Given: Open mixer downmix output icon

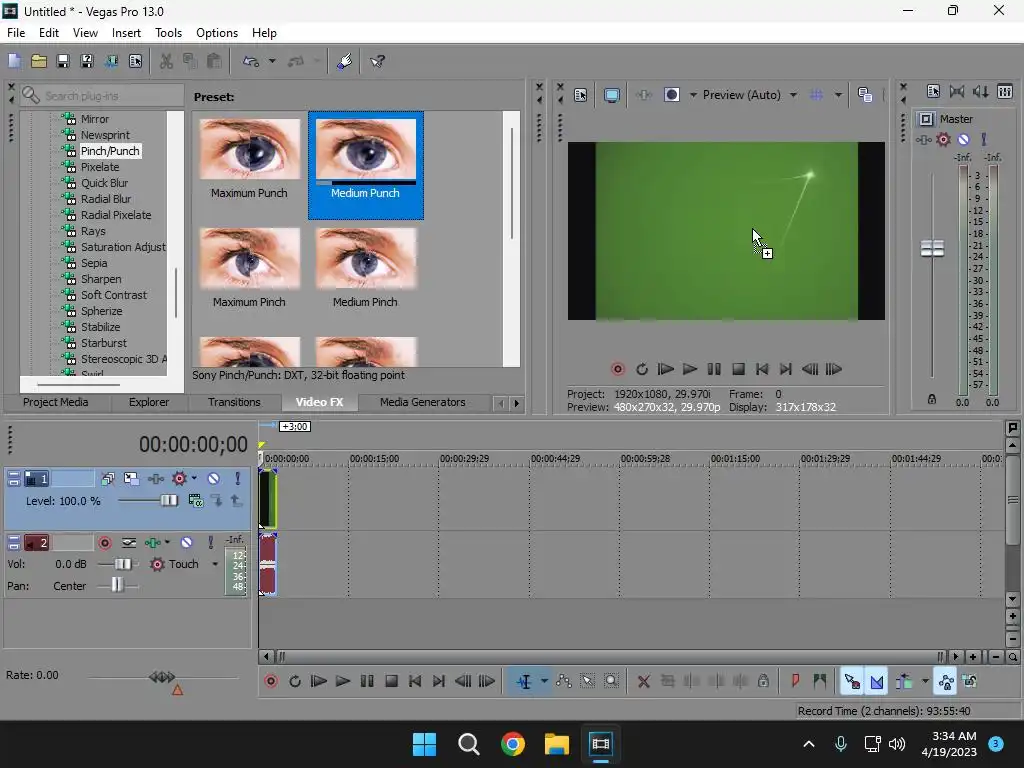Looking at the screenshot, I should point(957,91).
